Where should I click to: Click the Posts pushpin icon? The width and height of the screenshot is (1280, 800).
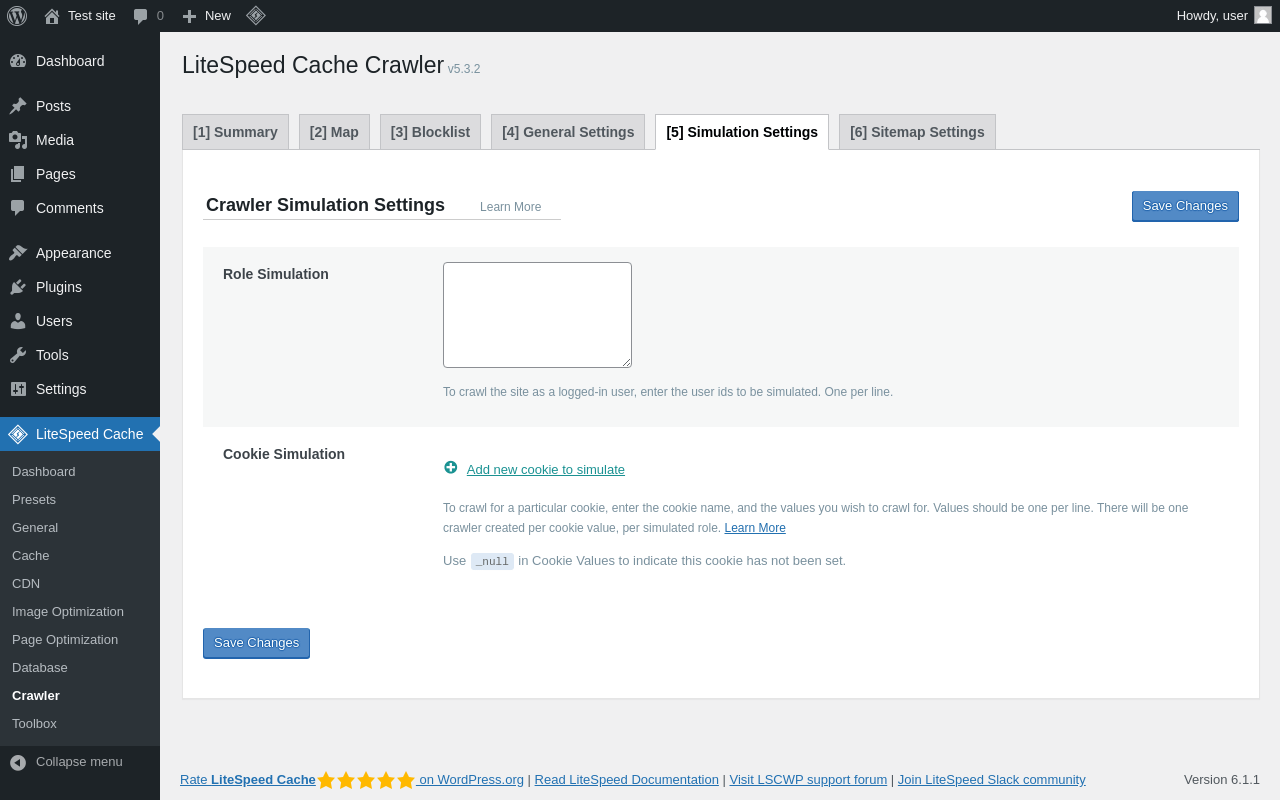[18, 106]
